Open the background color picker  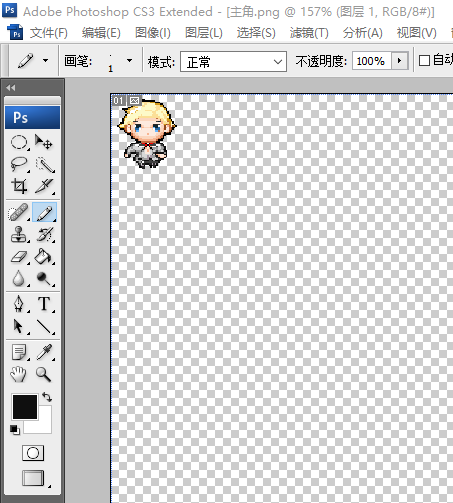[44, 426]
